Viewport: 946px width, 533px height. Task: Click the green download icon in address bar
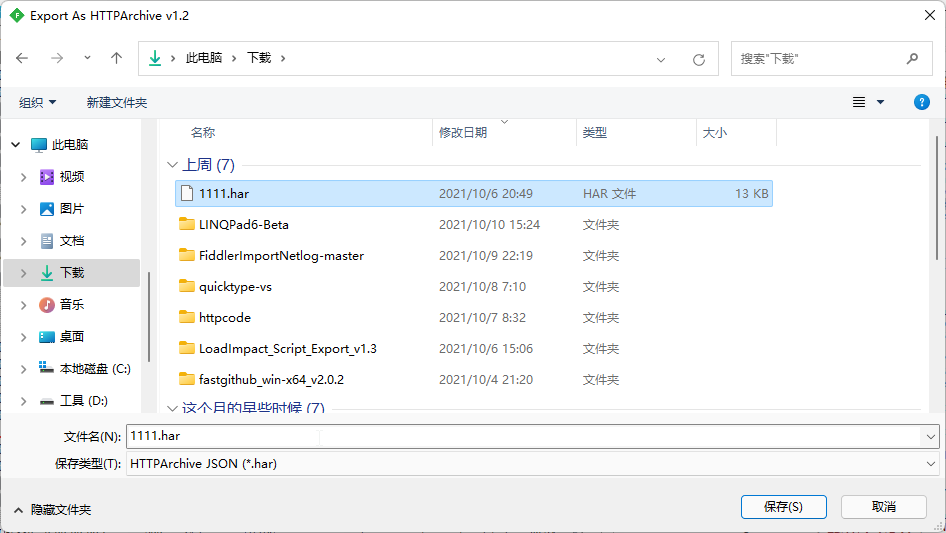pyautogui.click(x=155, y=58)
